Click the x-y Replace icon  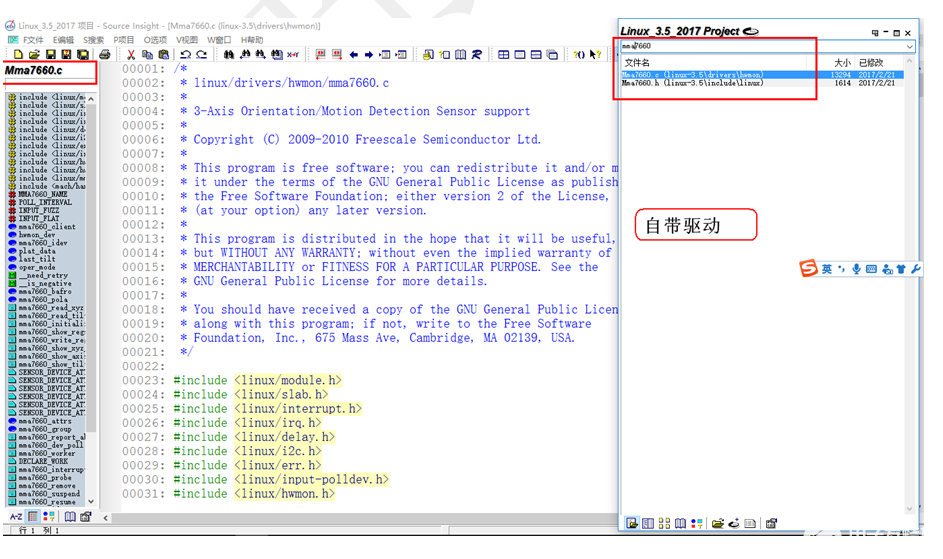point(293,55)
